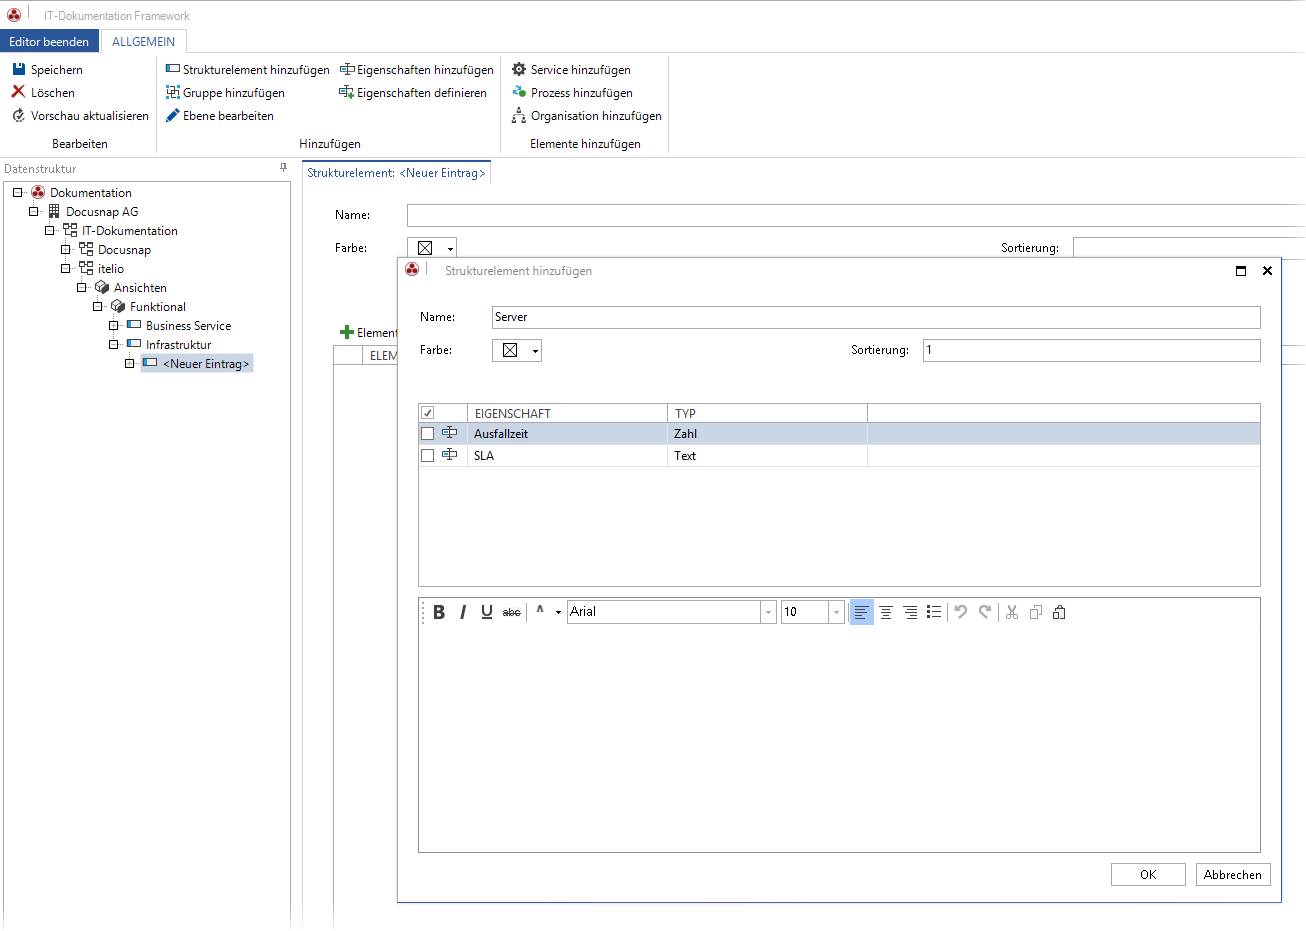Click the undo arrow in editor toolbar
The width and height of the screenshot is (1306, 931).
(x=961, y=612)
